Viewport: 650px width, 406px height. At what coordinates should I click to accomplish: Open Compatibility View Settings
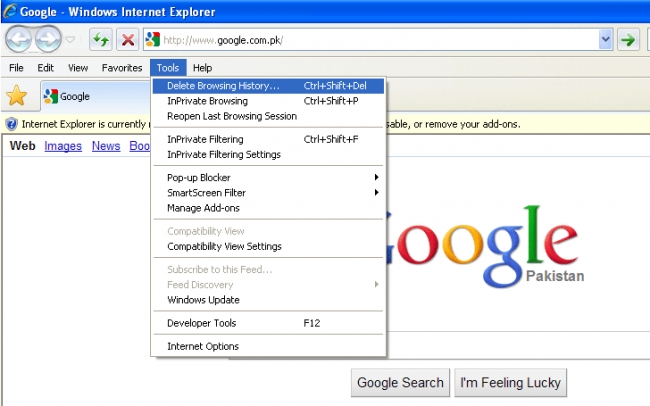point(268,246)
